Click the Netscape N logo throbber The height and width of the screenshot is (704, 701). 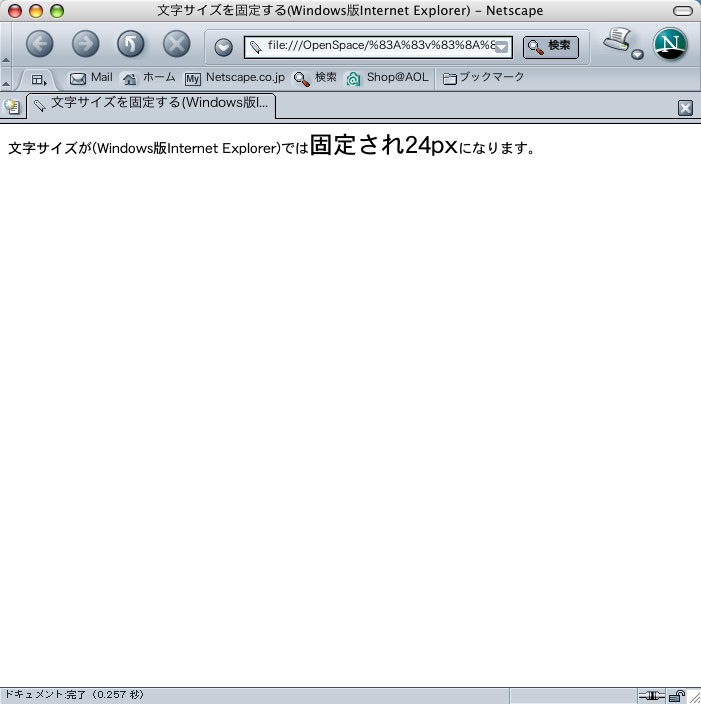(x=670, y=44)
